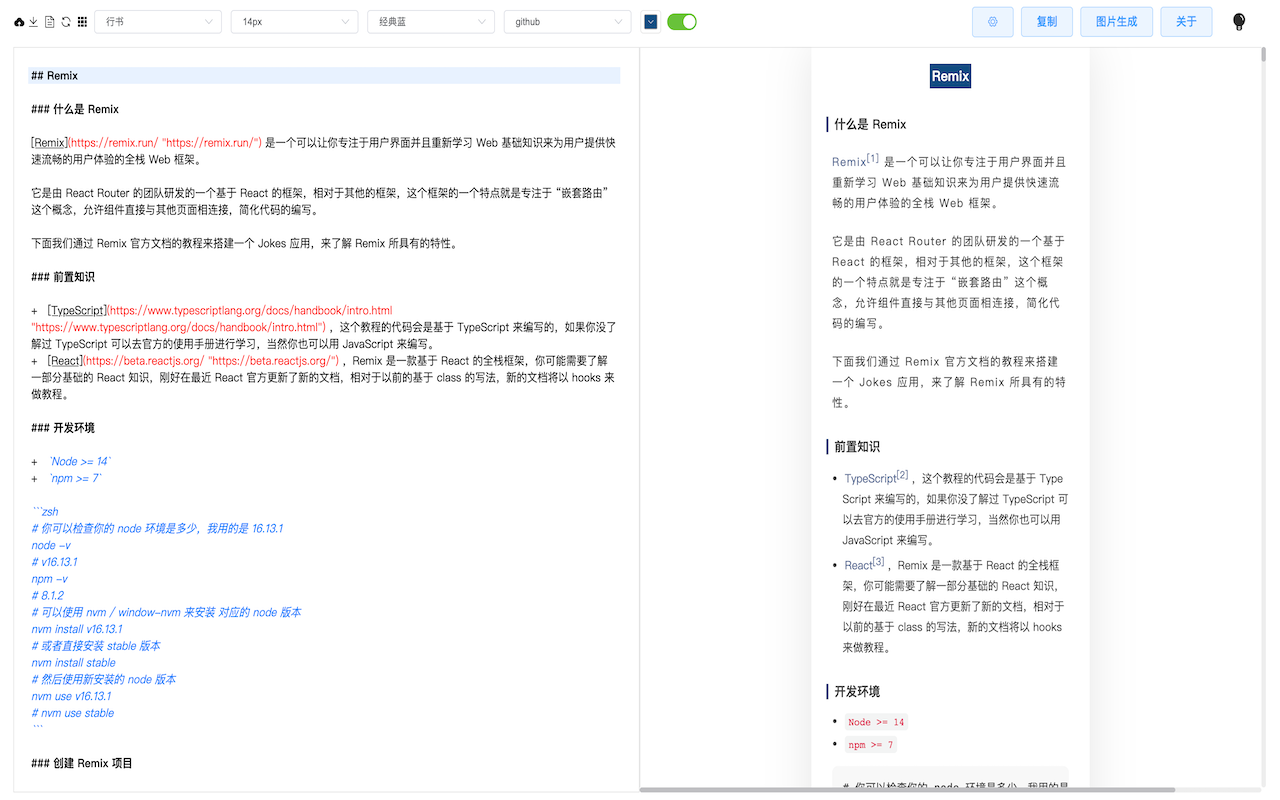Open settings via the gear icon
The height and width of the screenshot is (800, 1280).
[x=992, y=21]
